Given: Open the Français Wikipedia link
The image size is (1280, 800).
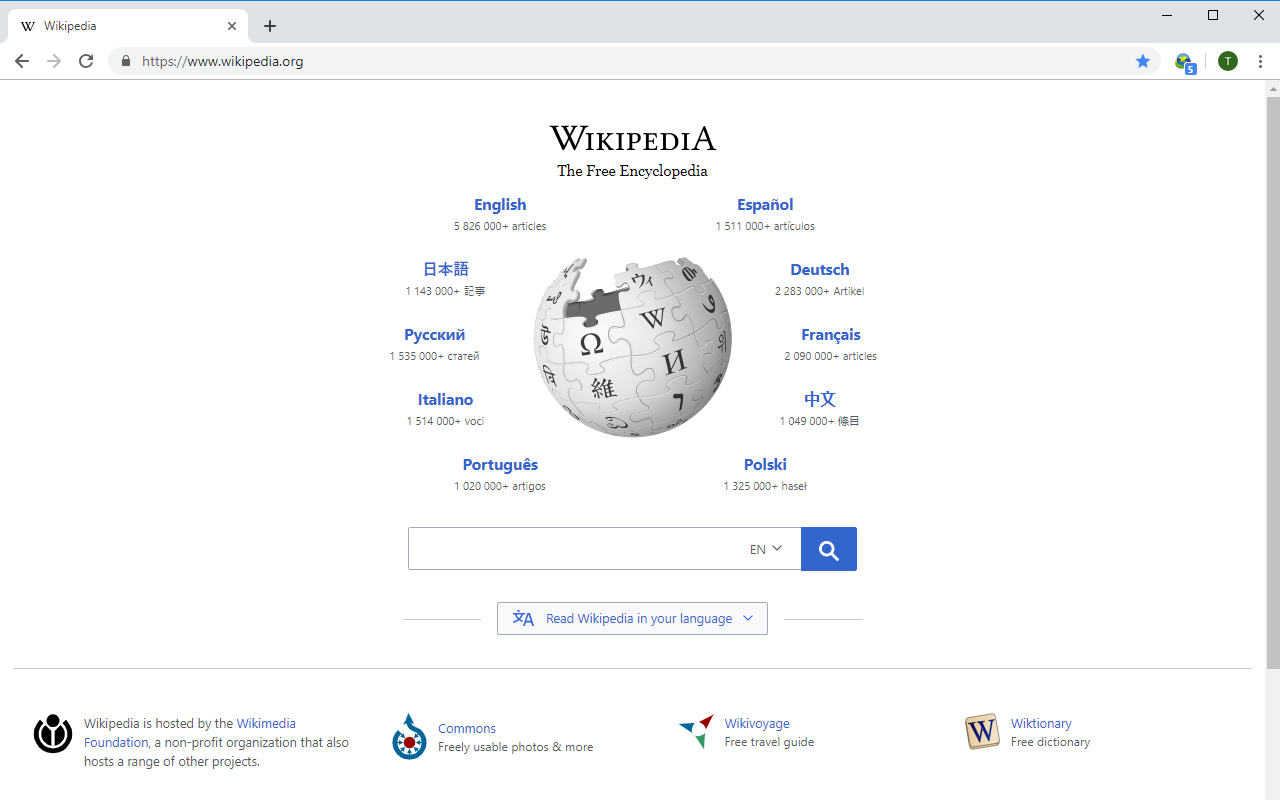Looking at the screenshot, I should point(831,334).
